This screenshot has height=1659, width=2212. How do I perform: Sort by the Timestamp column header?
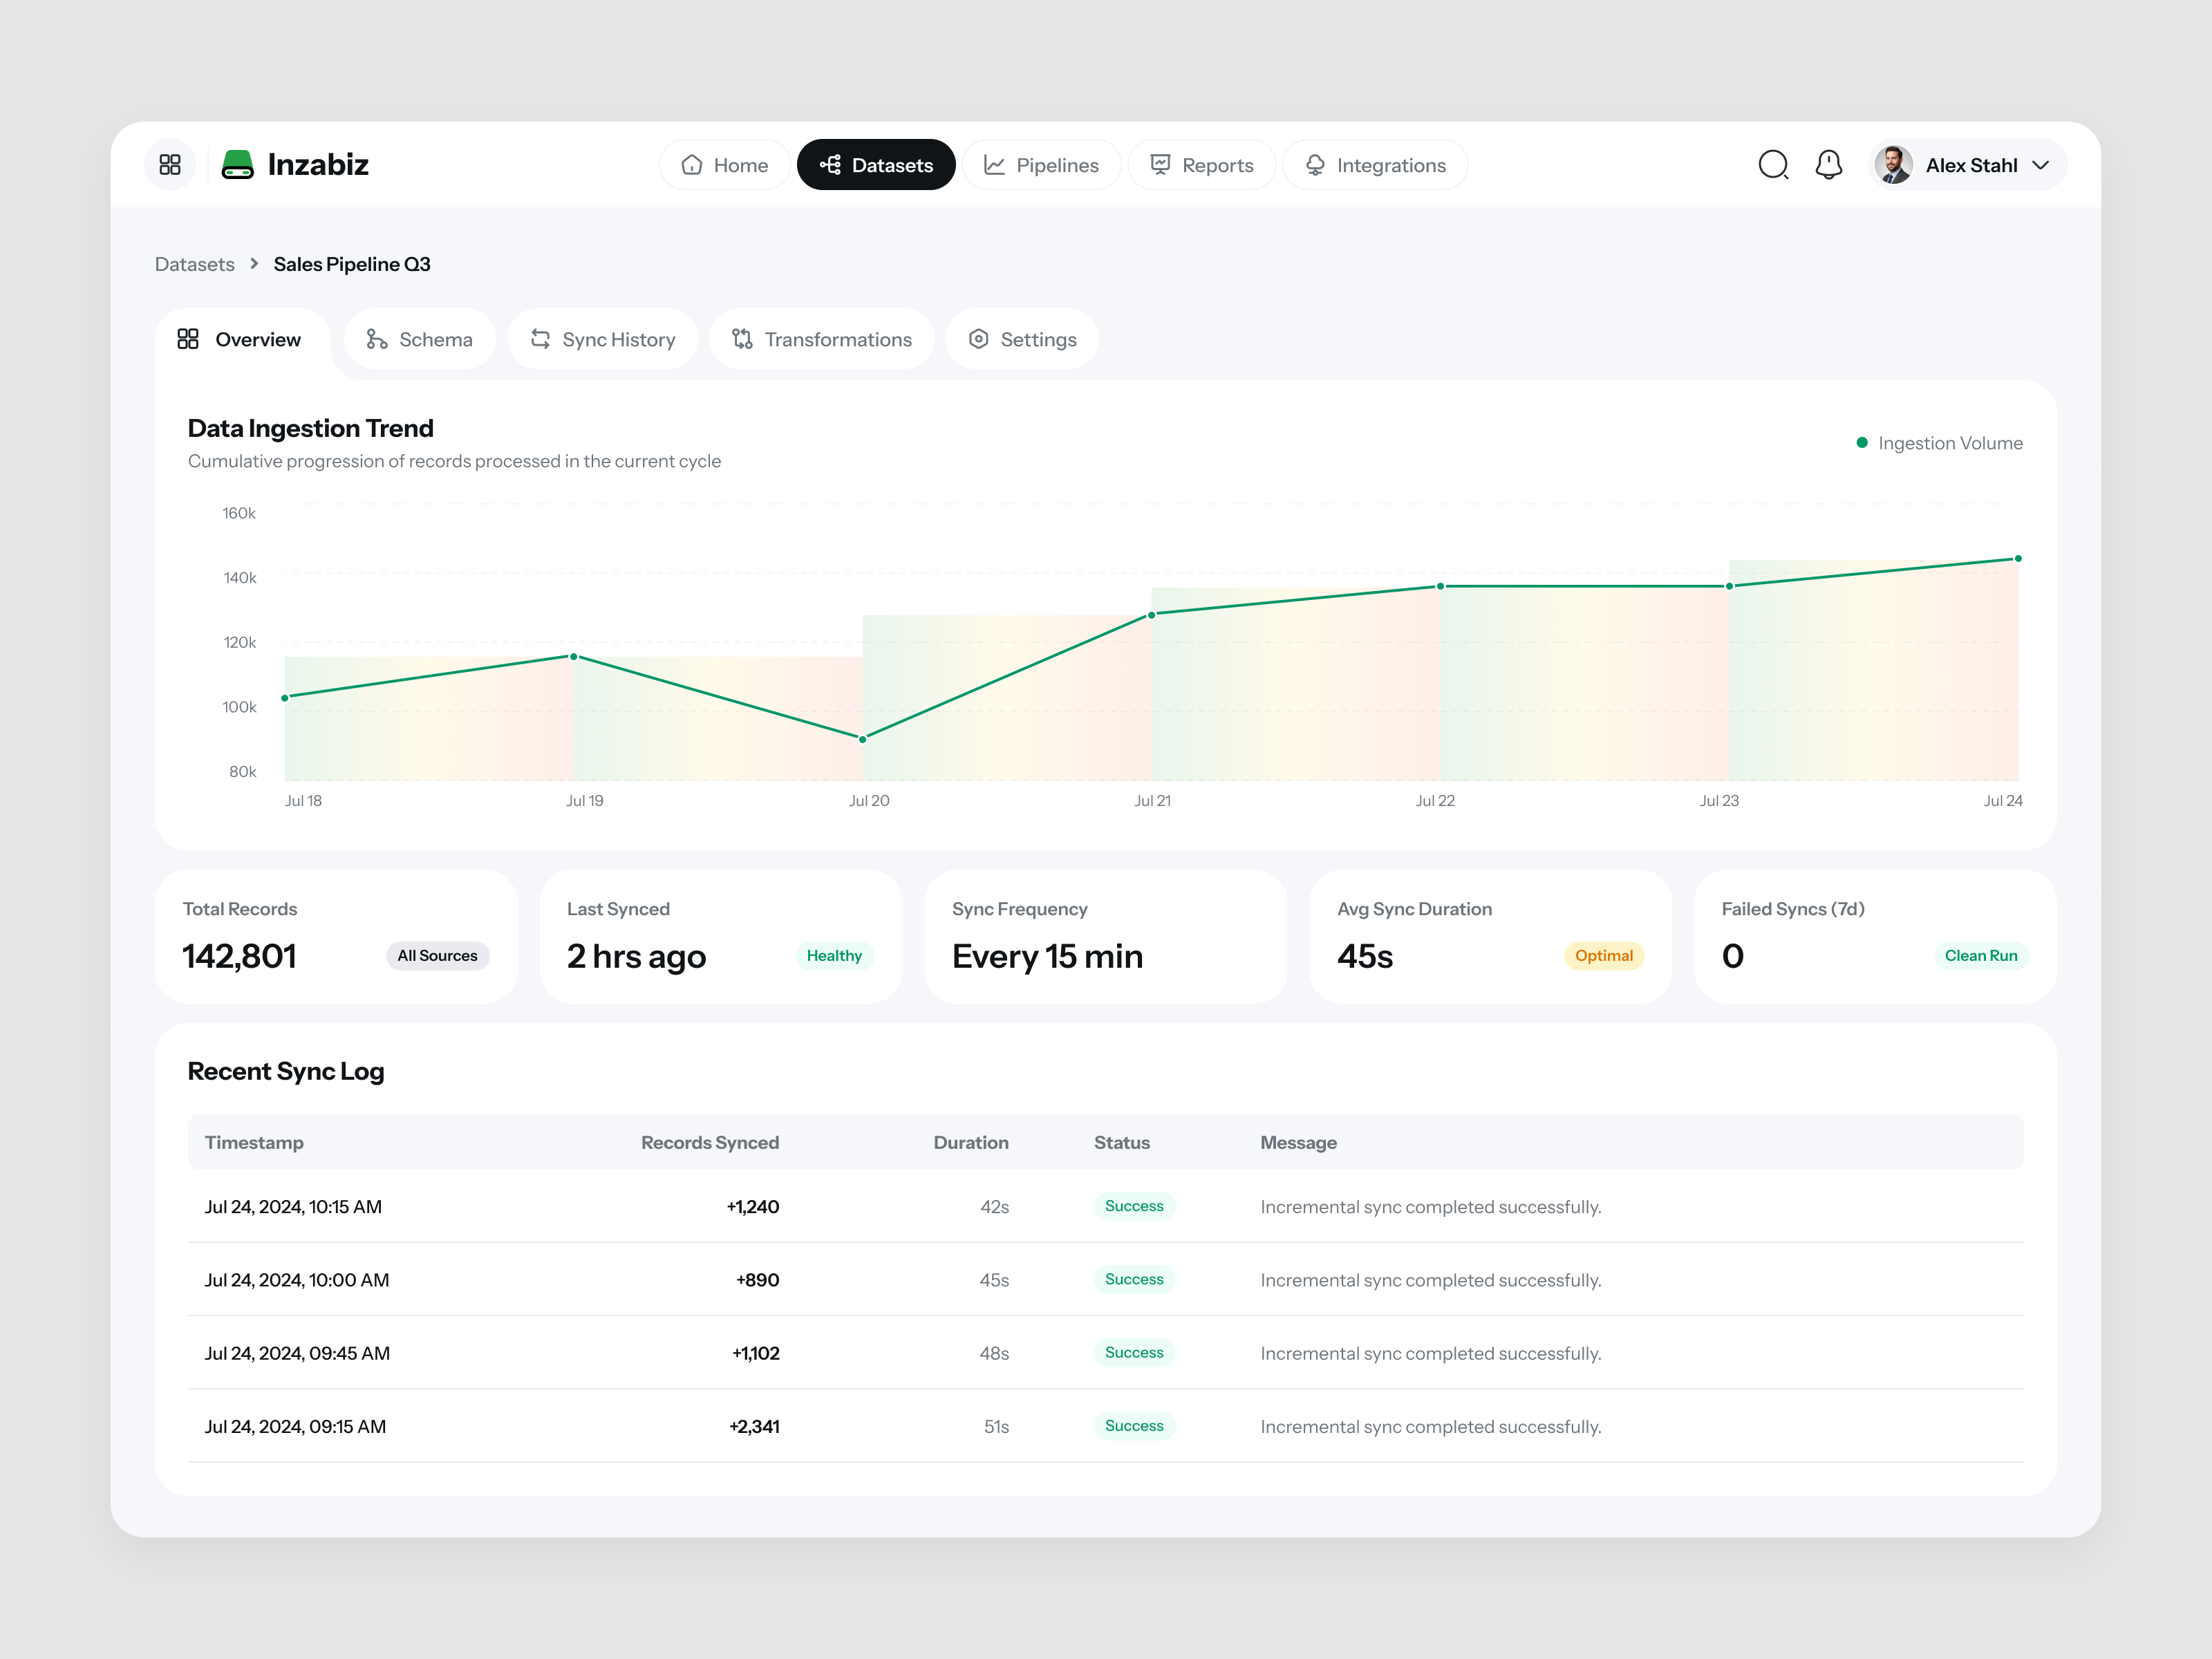coord(254,1143)
